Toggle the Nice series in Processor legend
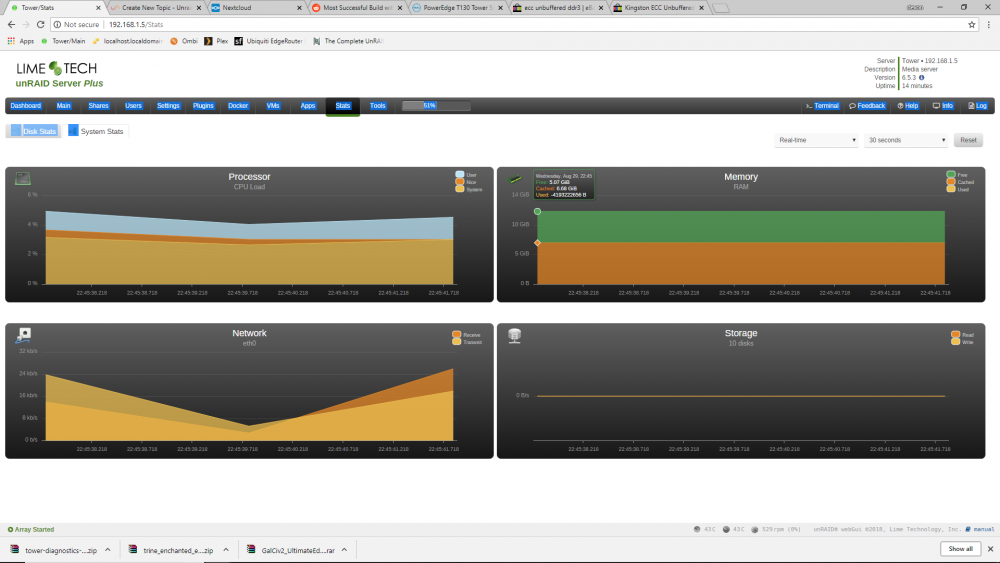This screenshot has width=1000, height=563. (466, 182)
